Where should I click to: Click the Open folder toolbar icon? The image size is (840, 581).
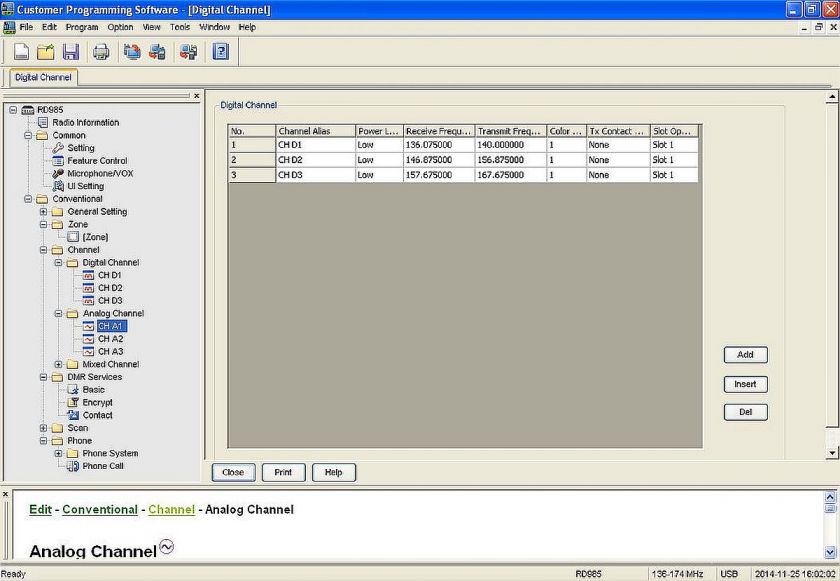pos(46,51)
